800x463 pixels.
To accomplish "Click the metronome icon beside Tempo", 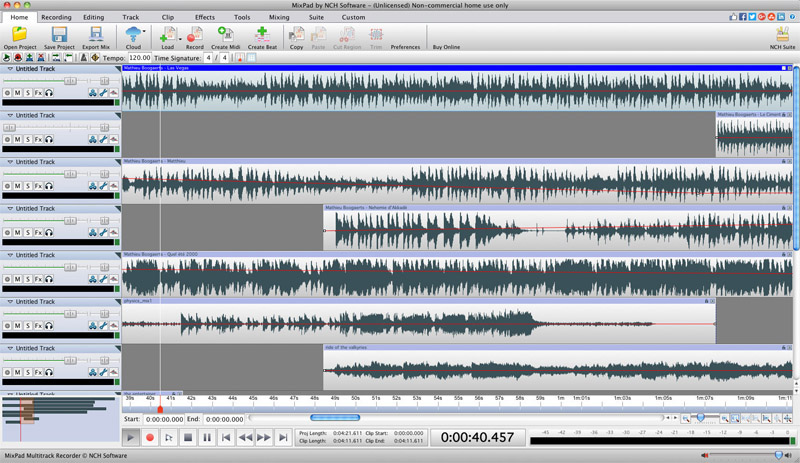I will point(84,58).
